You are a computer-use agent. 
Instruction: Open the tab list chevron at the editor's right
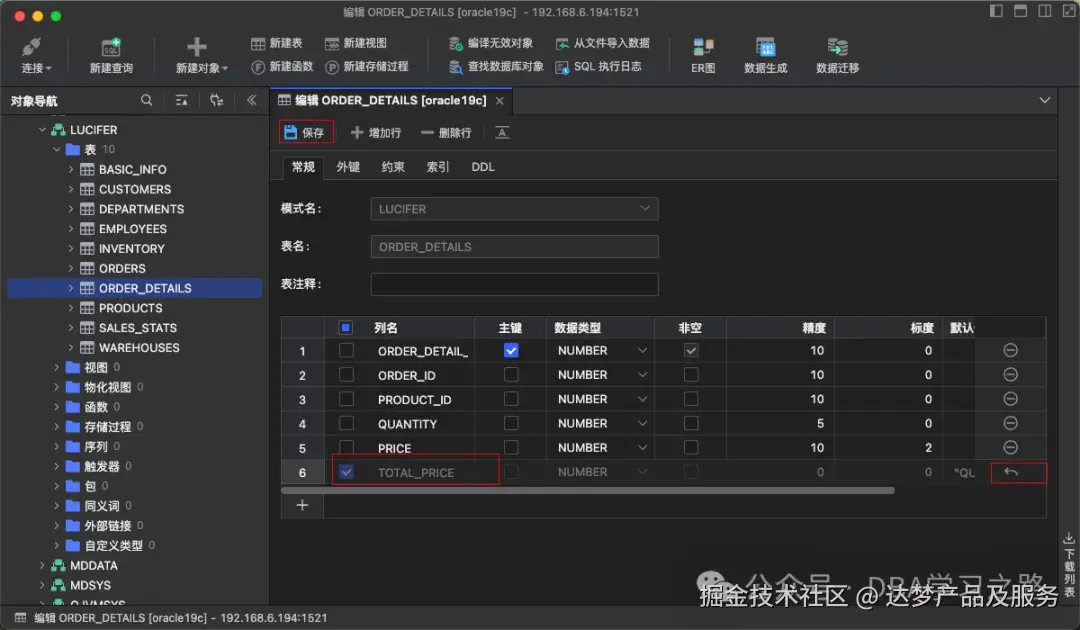[1045, 101]
